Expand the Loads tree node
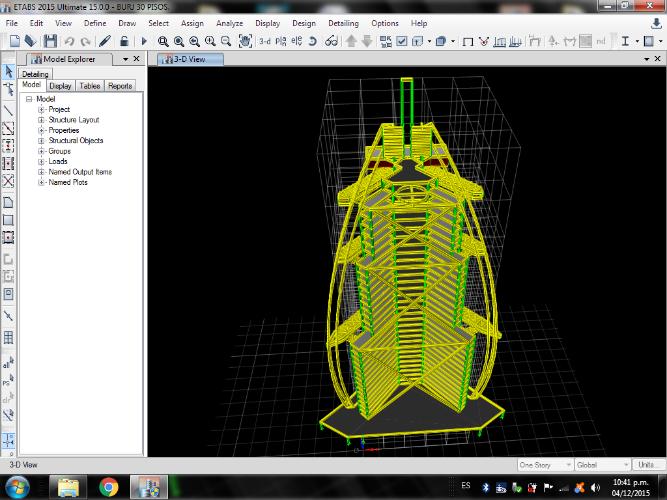Image resolution: width=667 pixels, height=500 pixels. pos(41,161)
